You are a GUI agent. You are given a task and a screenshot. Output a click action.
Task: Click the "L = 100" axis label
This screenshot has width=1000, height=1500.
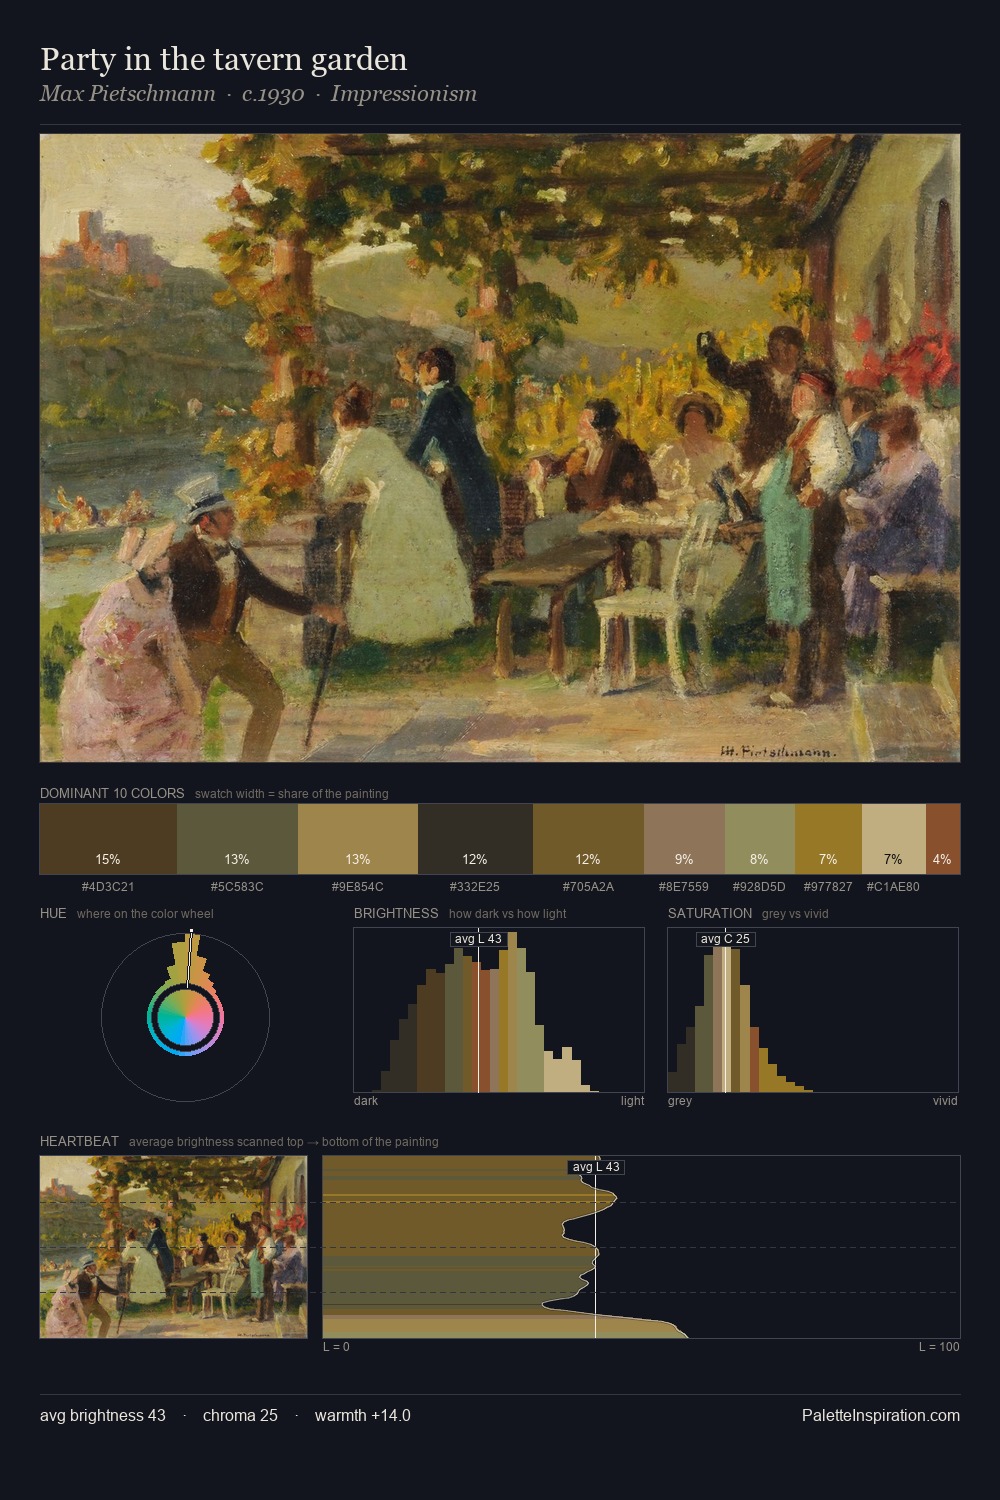click(x=939, y=1347)
